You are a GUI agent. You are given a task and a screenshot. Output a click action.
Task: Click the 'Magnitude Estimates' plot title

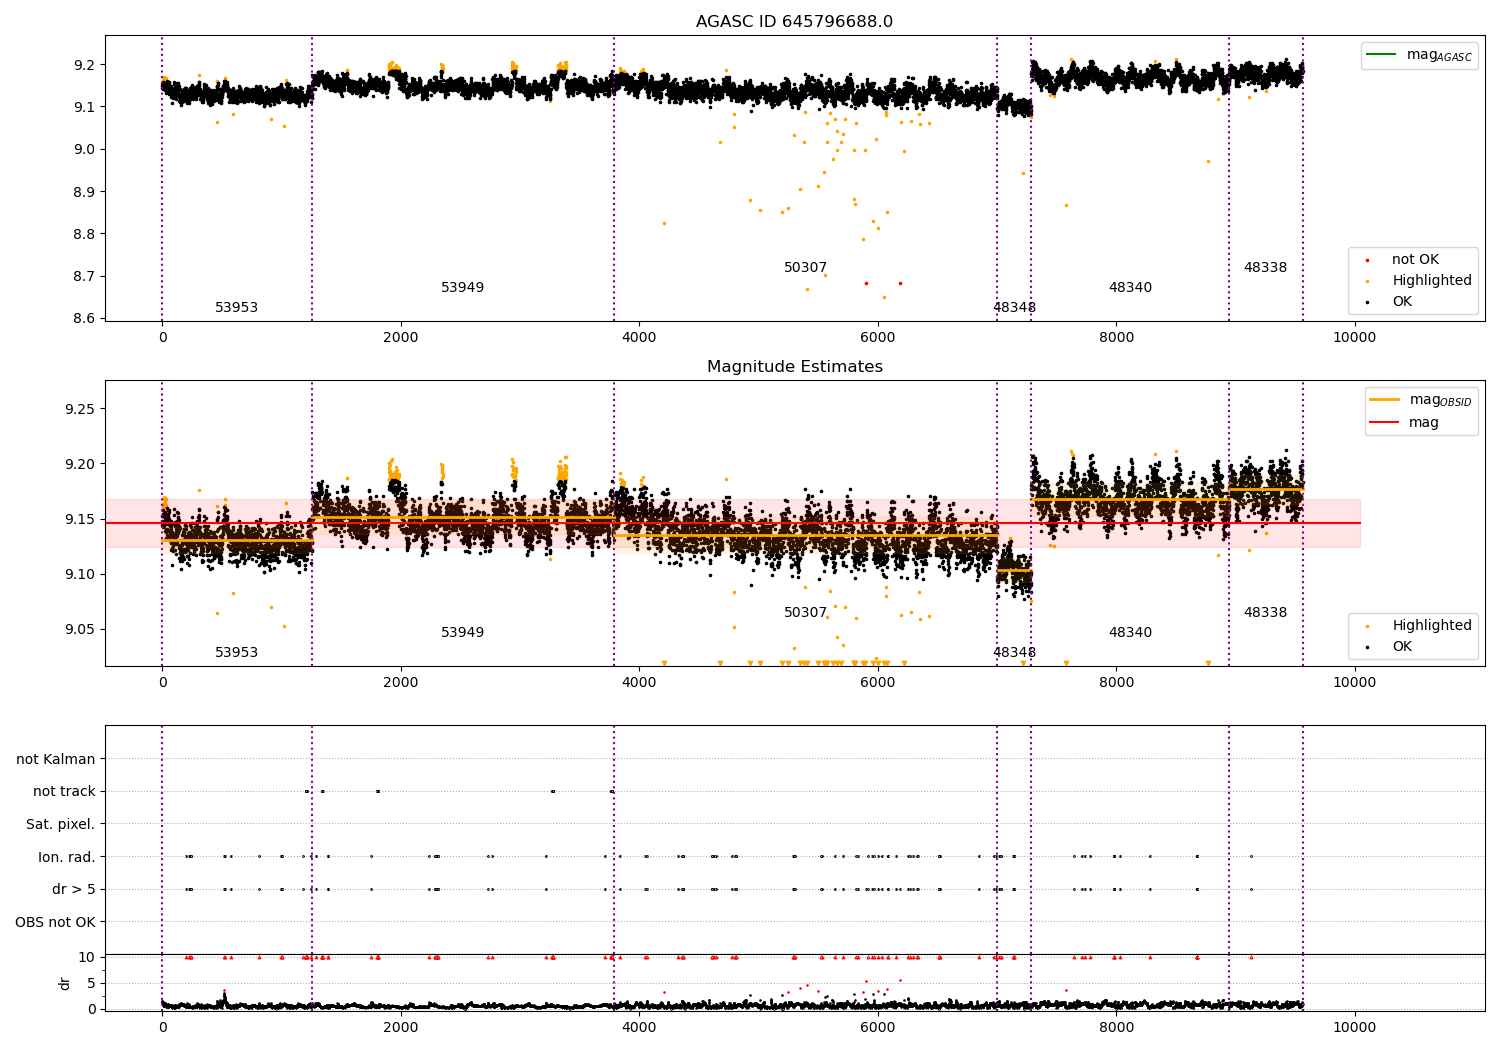click(795, 367)
